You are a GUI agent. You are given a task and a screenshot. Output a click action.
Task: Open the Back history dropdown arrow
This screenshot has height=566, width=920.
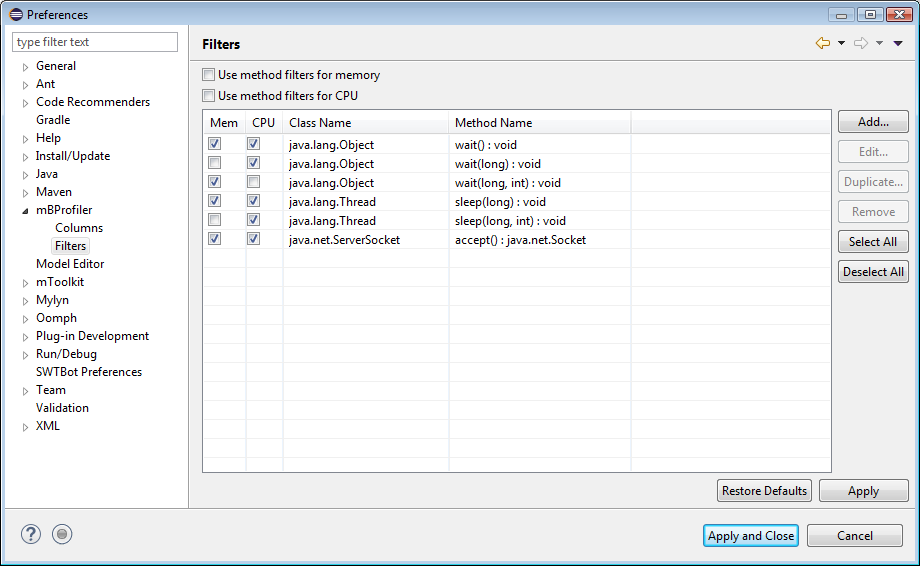click(x=841, y=43)
